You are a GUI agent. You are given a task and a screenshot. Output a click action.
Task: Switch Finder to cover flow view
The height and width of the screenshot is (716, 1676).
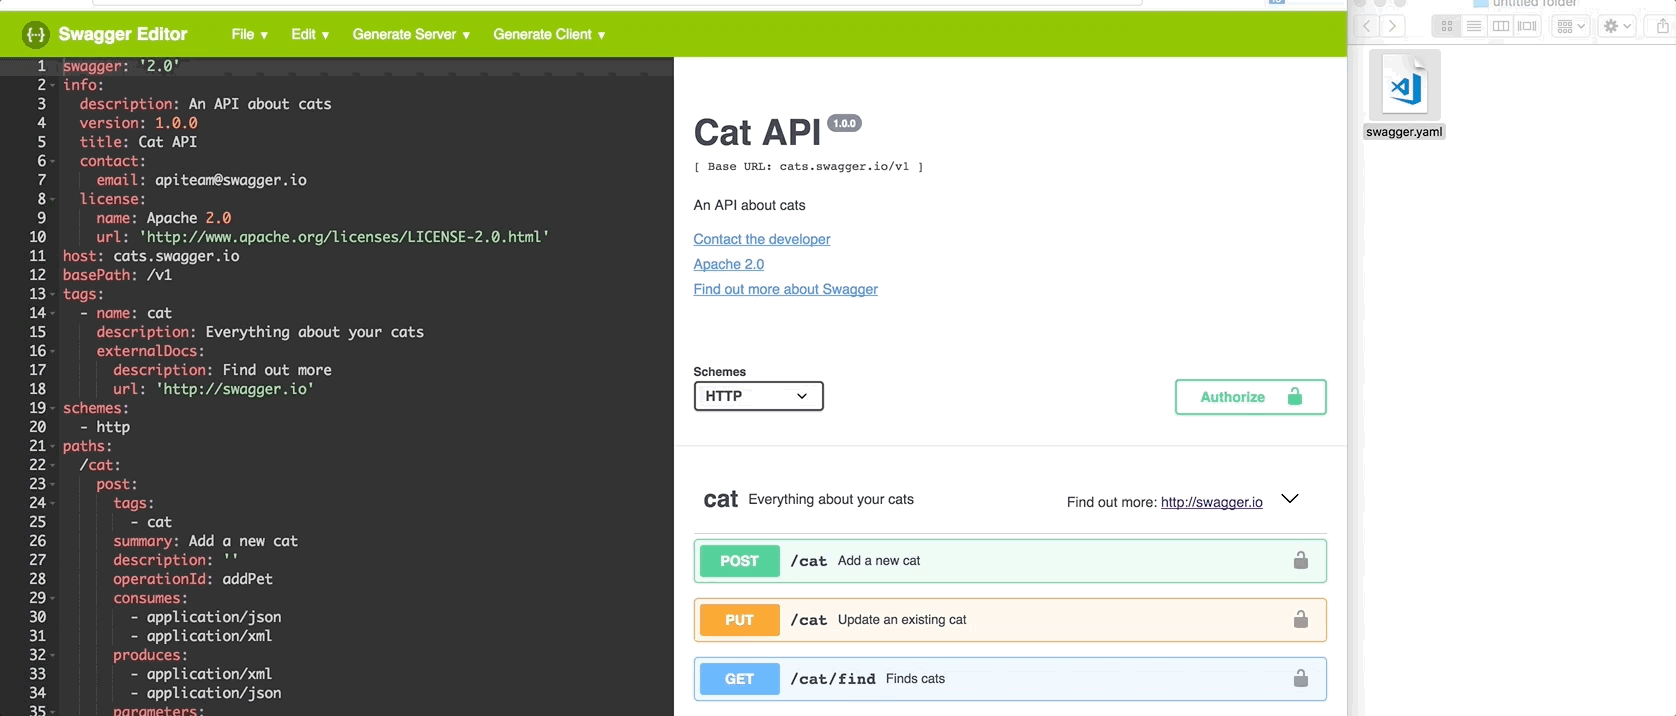pos(1527,26)
